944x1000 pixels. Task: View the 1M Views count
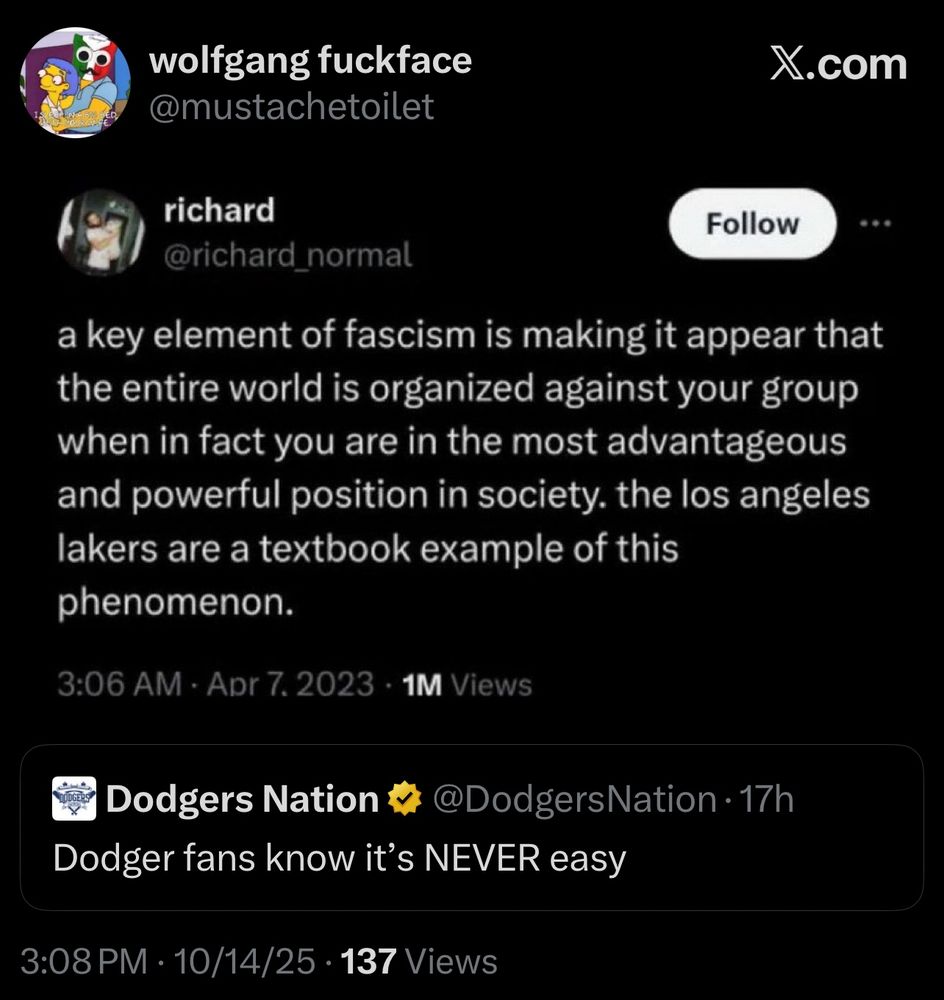[465, 685]
